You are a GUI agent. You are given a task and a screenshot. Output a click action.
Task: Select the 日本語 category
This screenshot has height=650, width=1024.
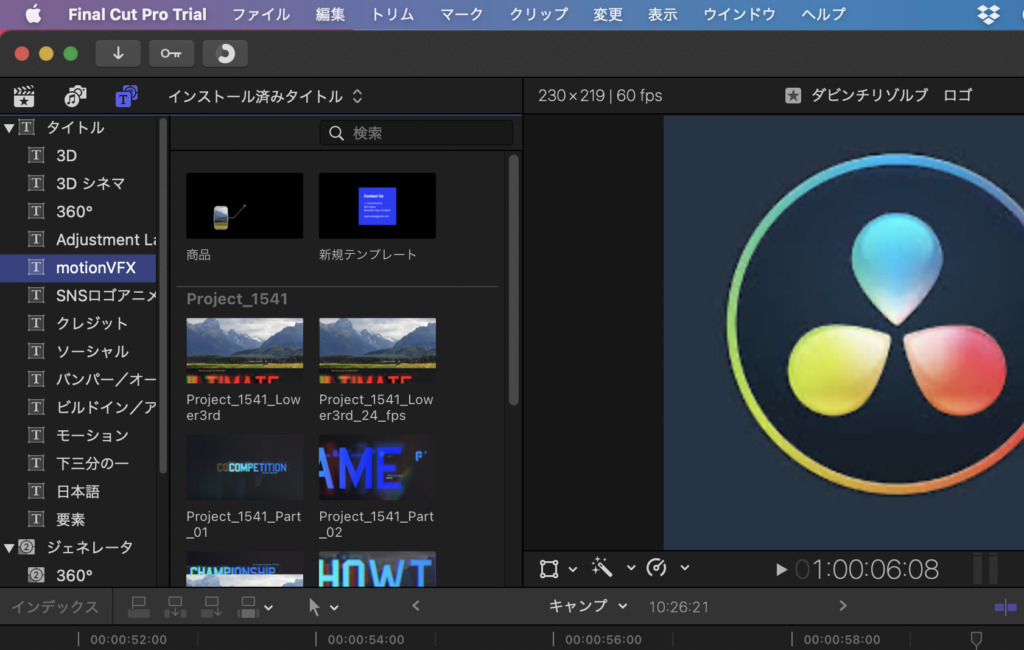[x=78, y=492]
